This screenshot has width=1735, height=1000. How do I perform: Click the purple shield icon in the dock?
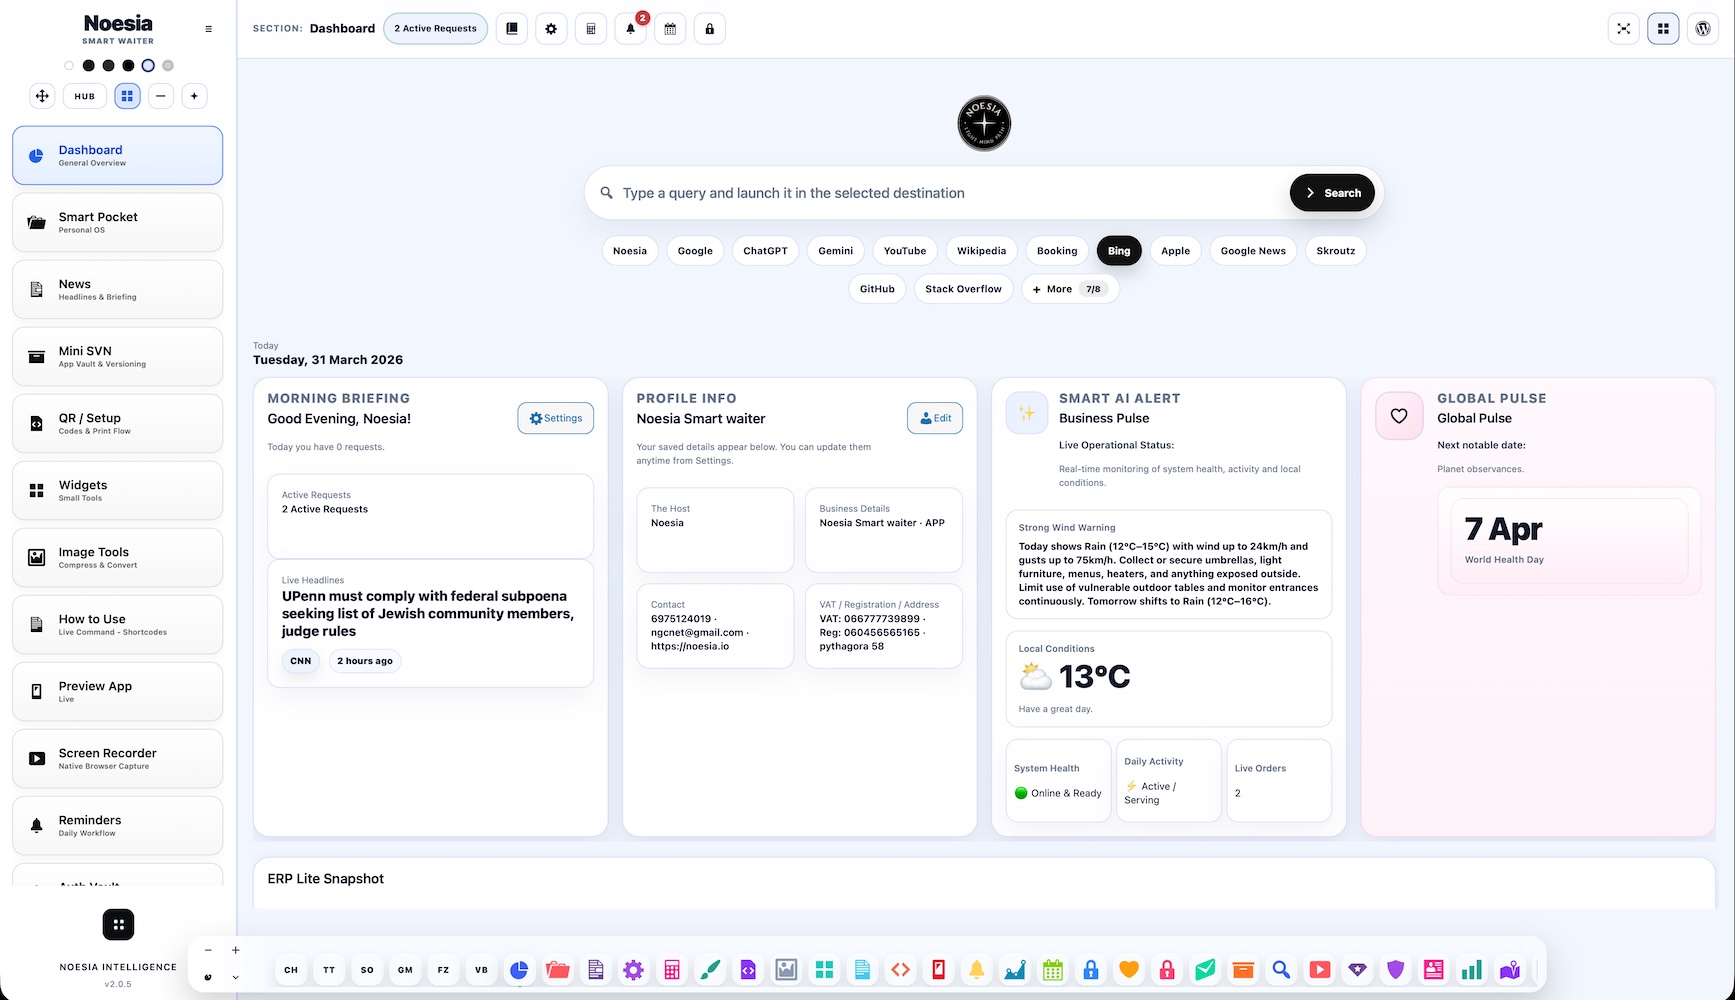1396,970
